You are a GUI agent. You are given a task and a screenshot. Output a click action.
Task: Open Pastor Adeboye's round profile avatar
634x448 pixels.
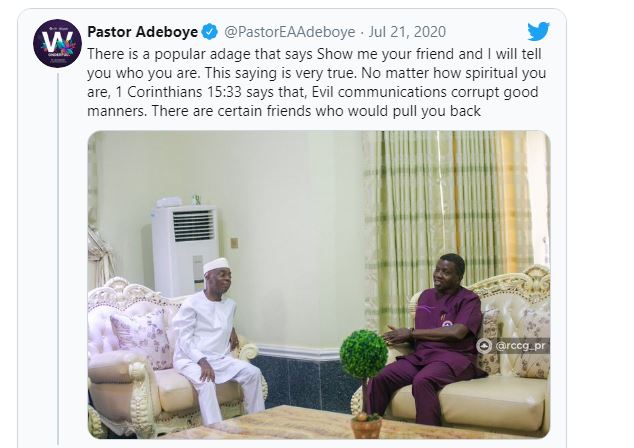click(57, 43)
